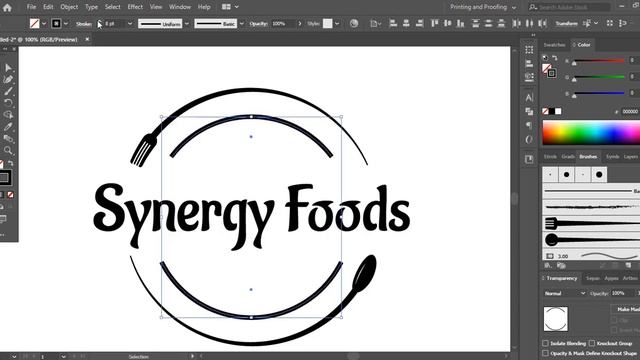Screen dimensions: 640x360
Task: Click Vertical Align Center icon
Action: click(448, 24)
